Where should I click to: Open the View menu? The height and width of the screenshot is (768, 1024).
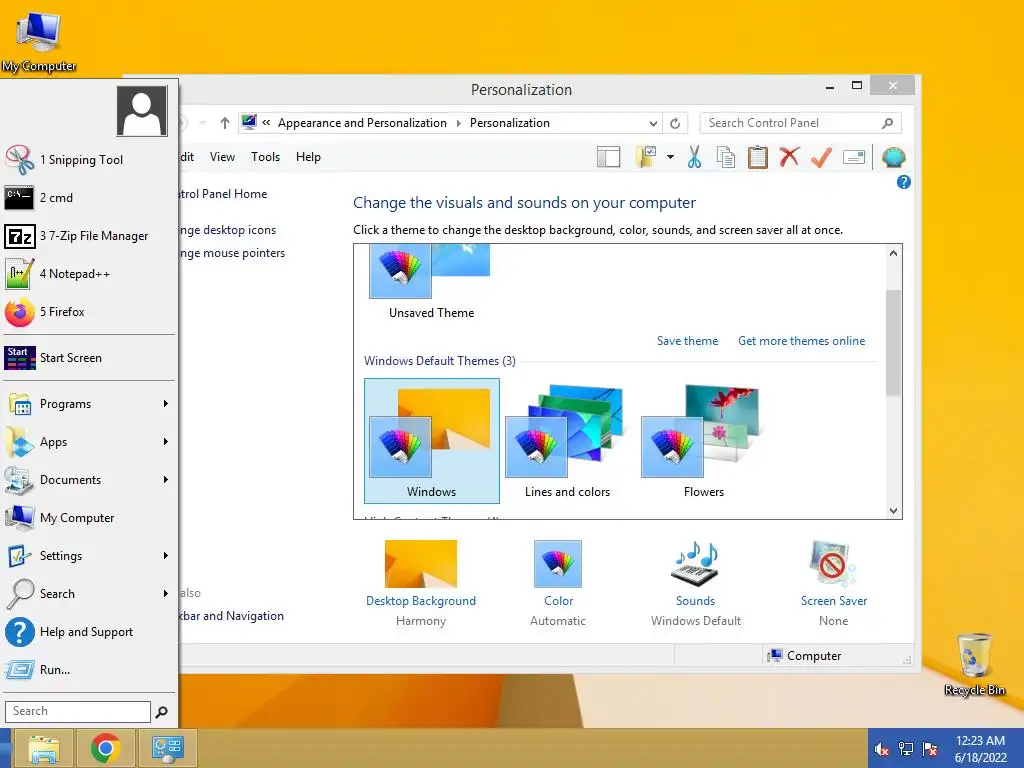222,157
